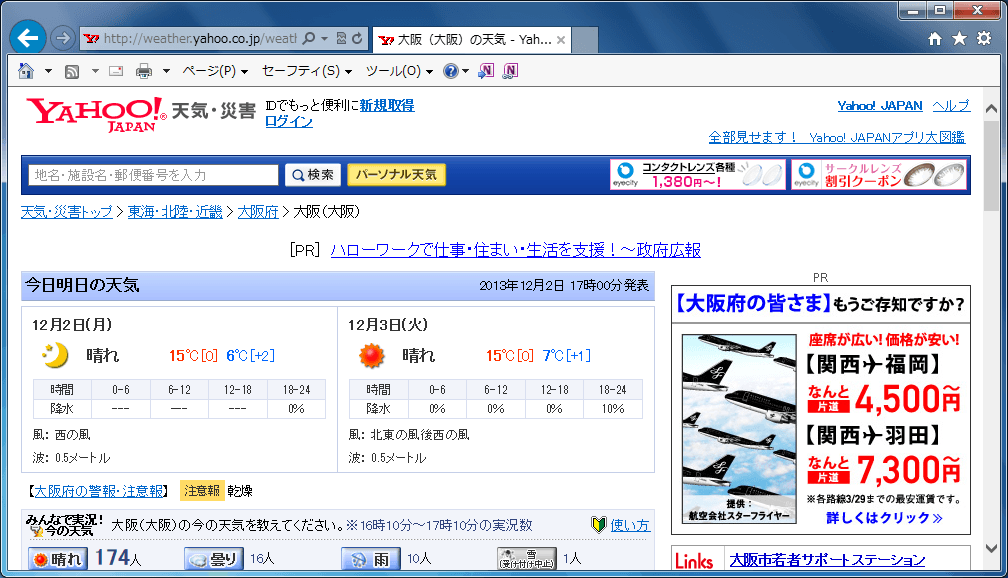Click the 曇り cloudy report button
The width and height of the screenshot is (1008, 578).
point(213,559)
